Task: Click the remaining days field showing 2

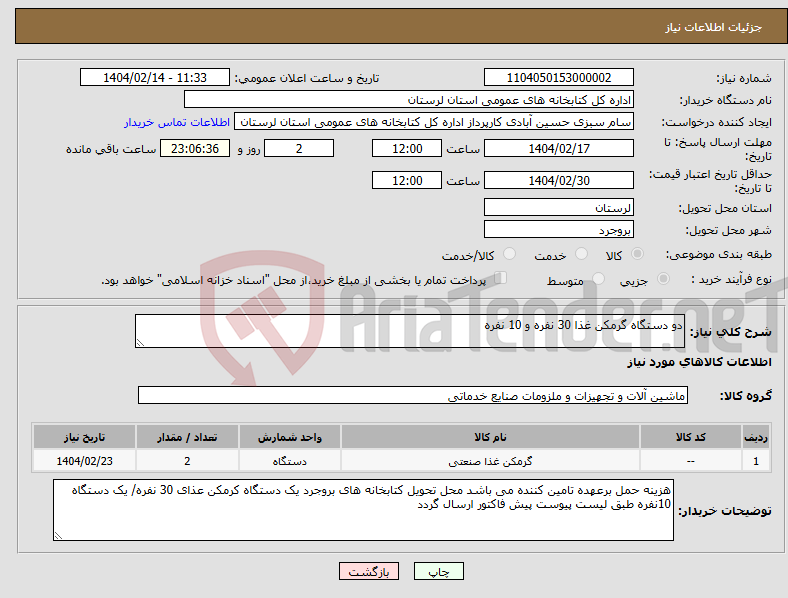Action: (x=299, y=149)
